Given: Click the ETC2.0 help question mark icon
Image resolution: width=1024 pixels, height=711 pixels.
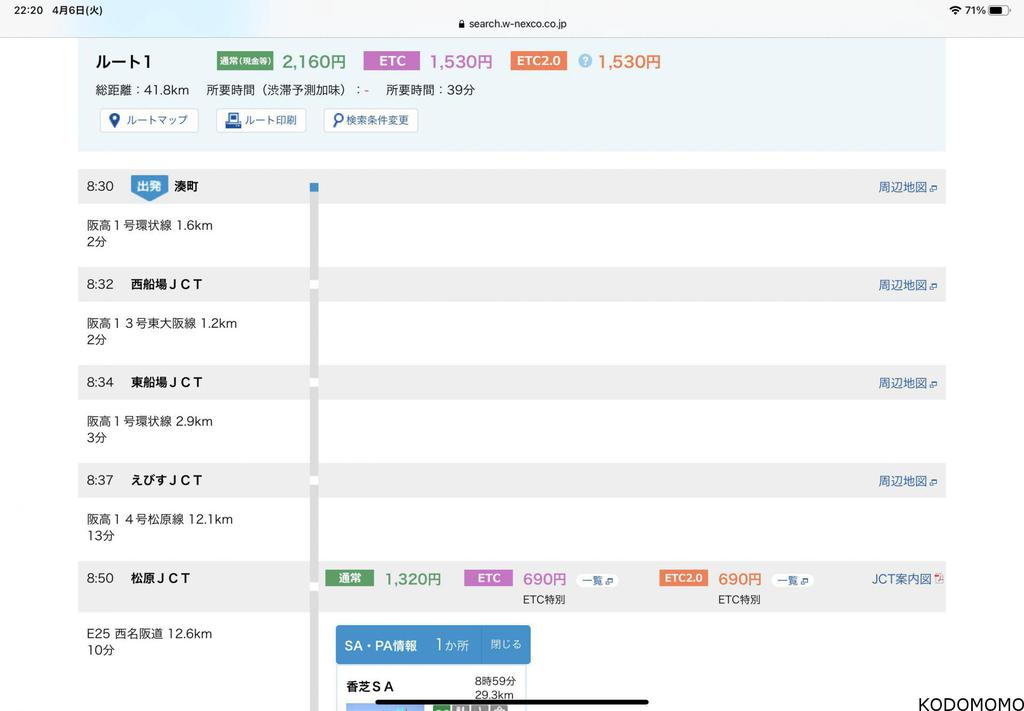Looking at the screenshot, I should [585, 61].
